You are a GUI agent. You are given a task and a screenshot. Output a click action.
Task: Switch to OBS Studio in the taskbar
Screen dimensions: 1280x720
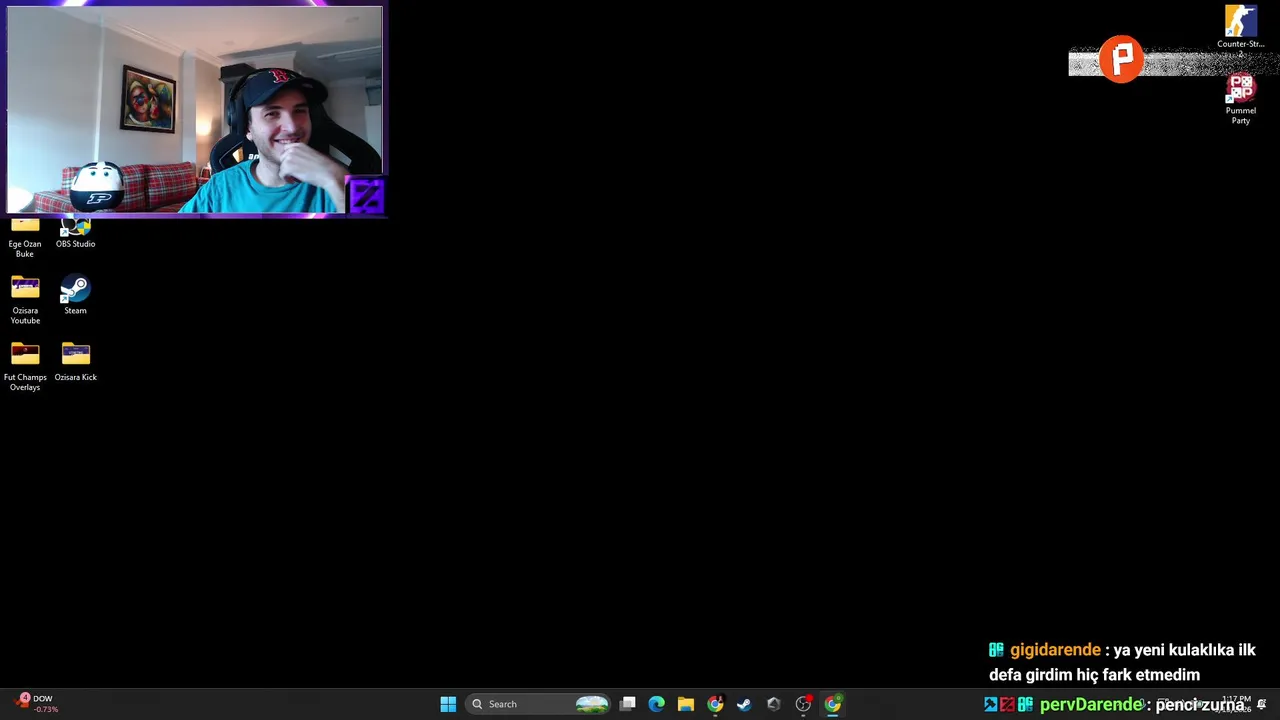pyautogui.click(x=803, y=704)
